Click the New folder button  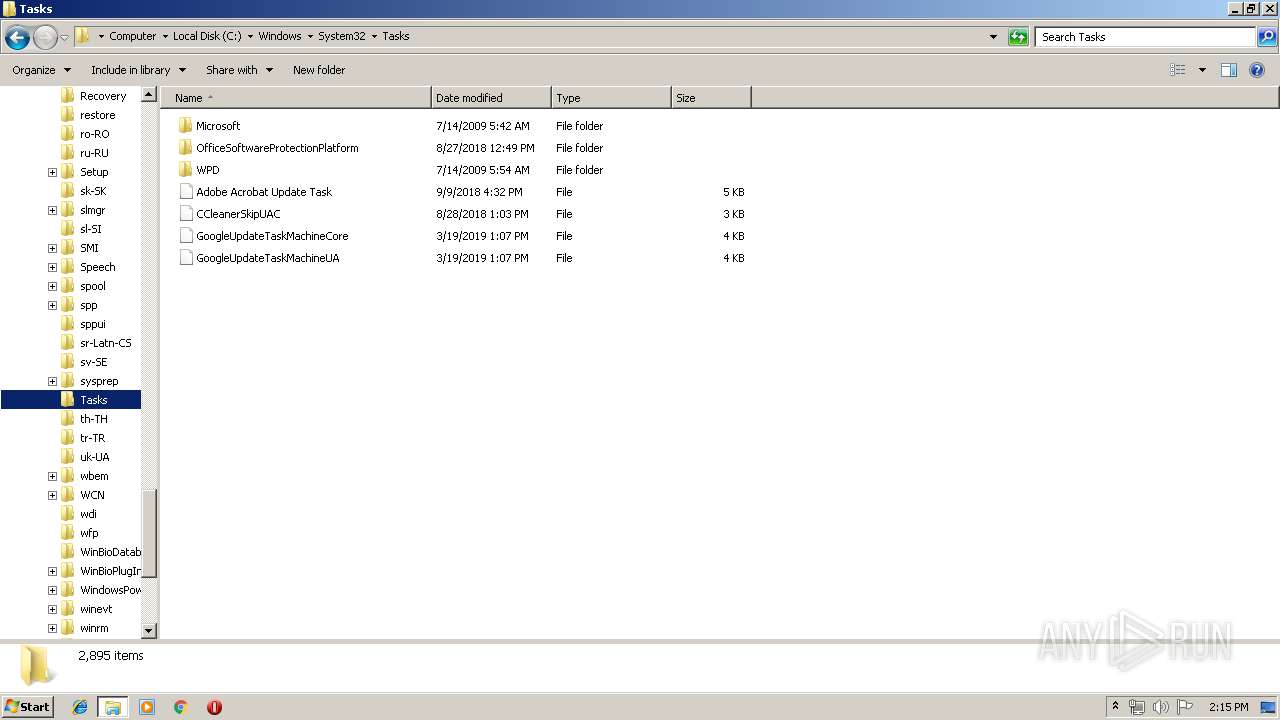click(x=319, y=70)
